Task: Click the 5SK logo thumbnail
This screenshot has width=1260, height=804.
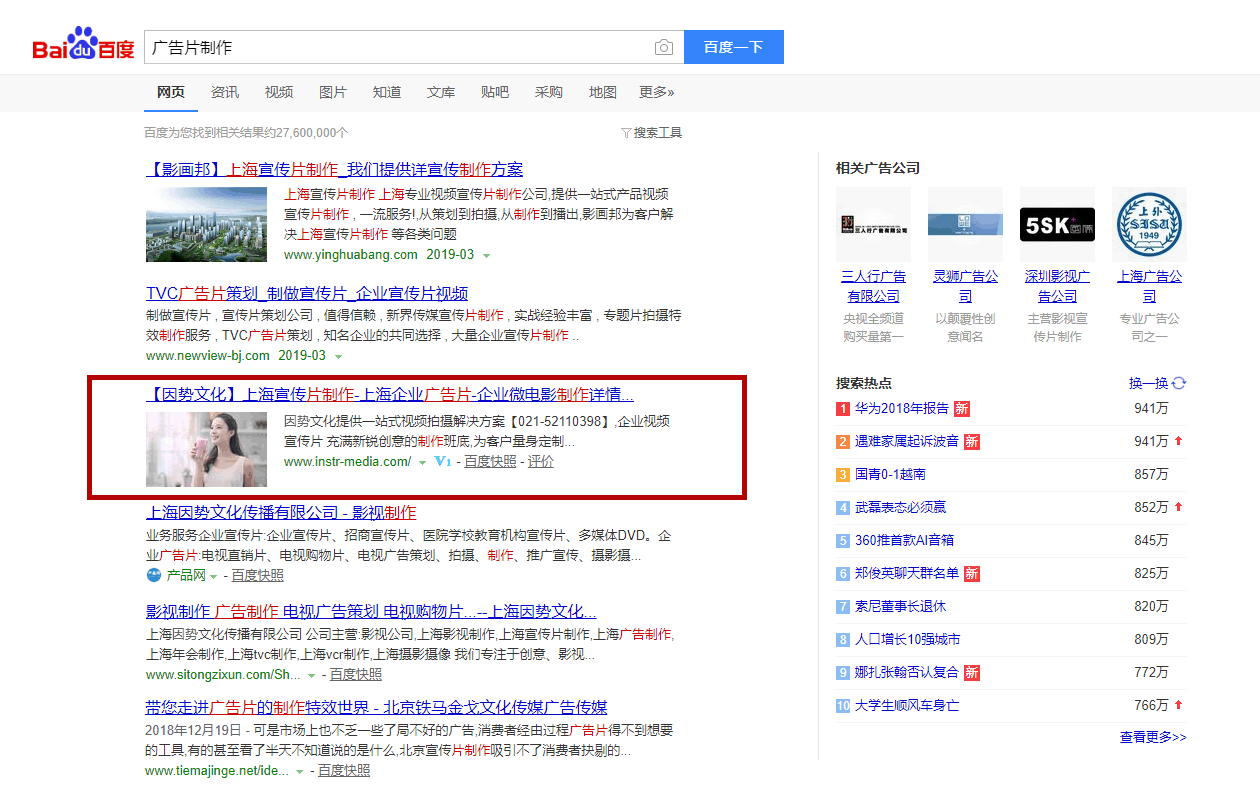Action: (x=1058, y=224)
